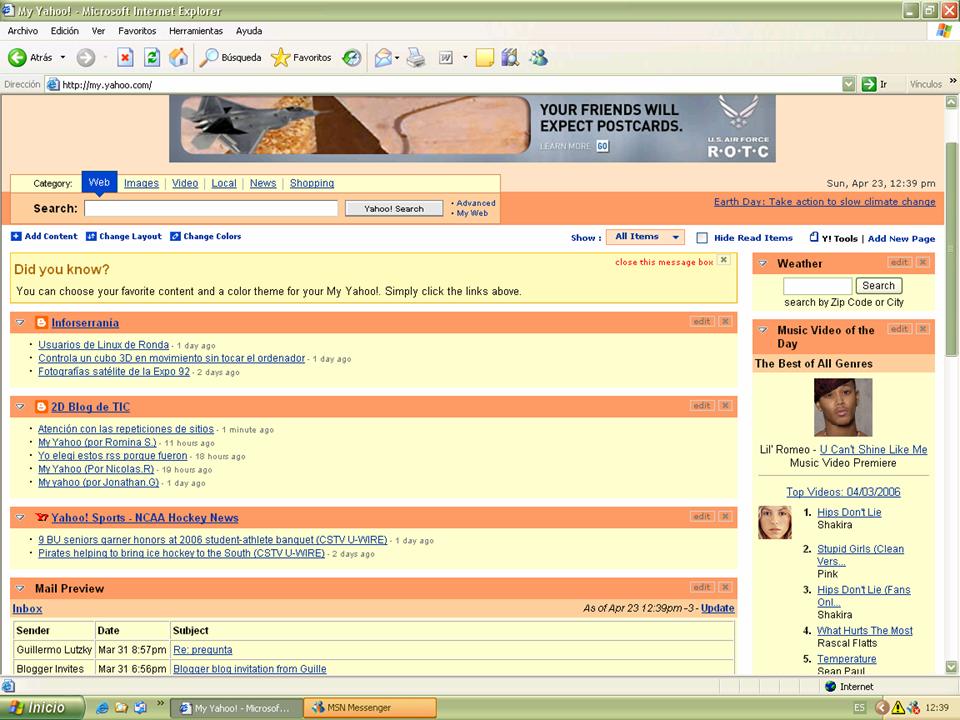Screen dimensions: 960x720
Task: Click the yellow note toolbar icon
Action: pos(484,58)
